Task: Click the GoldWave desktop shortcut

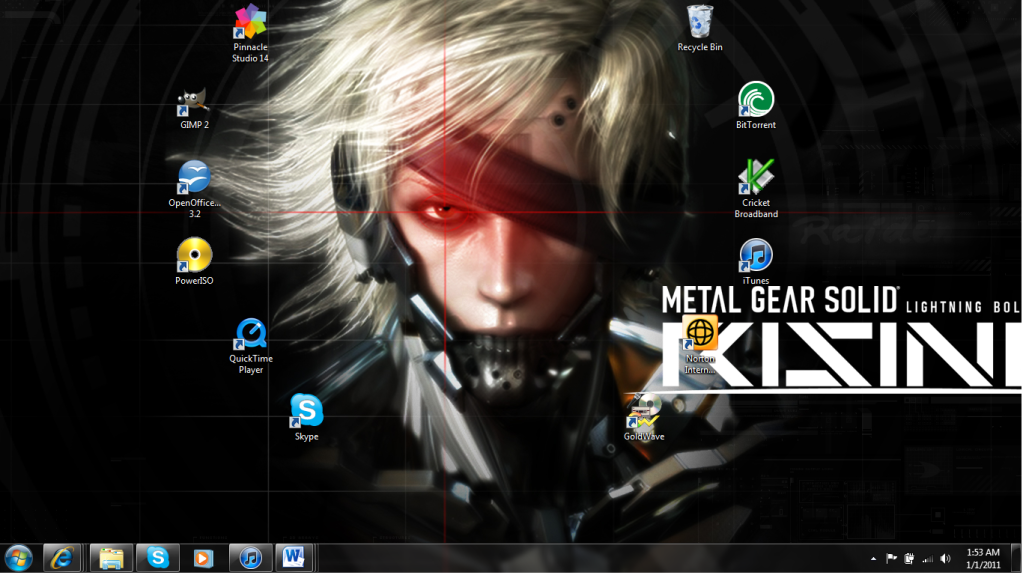Action: point(644,418)
